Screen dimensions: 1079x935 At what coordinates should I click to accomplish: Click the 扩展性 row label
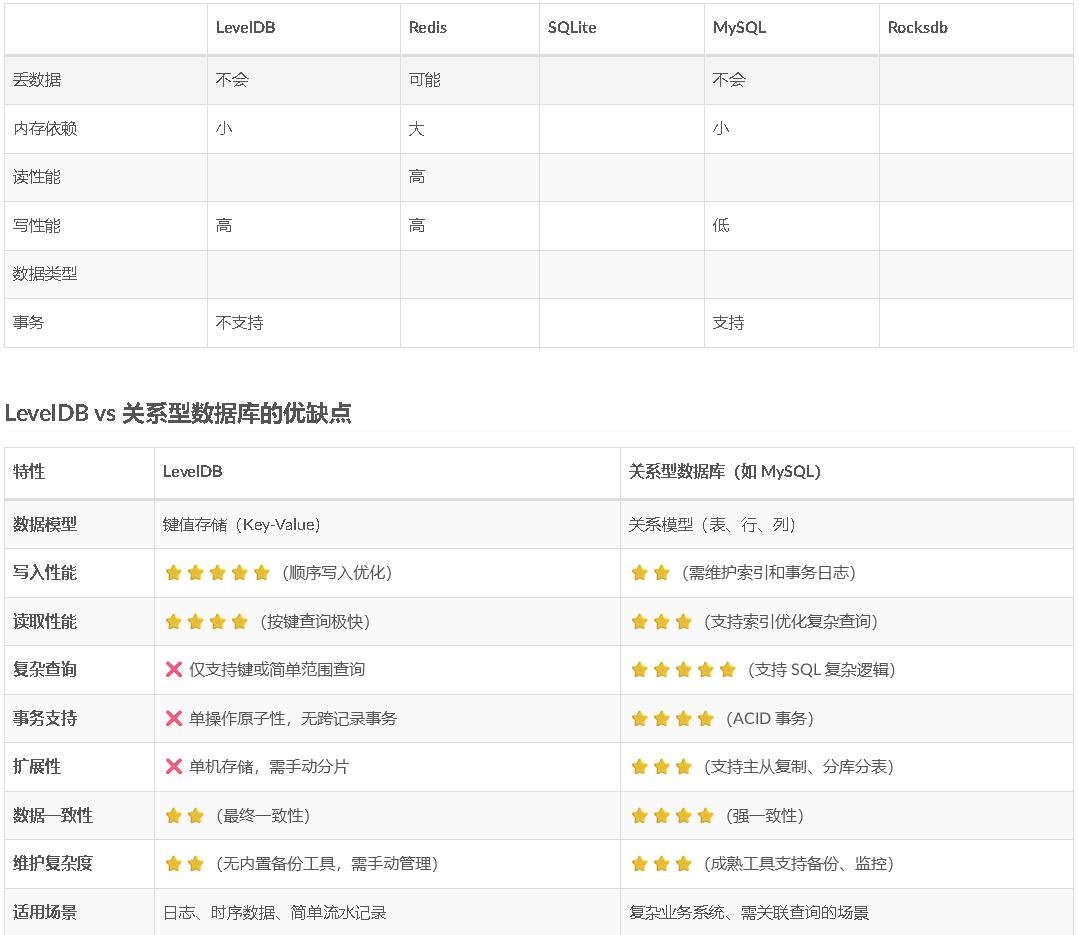(x=37, y=766)
